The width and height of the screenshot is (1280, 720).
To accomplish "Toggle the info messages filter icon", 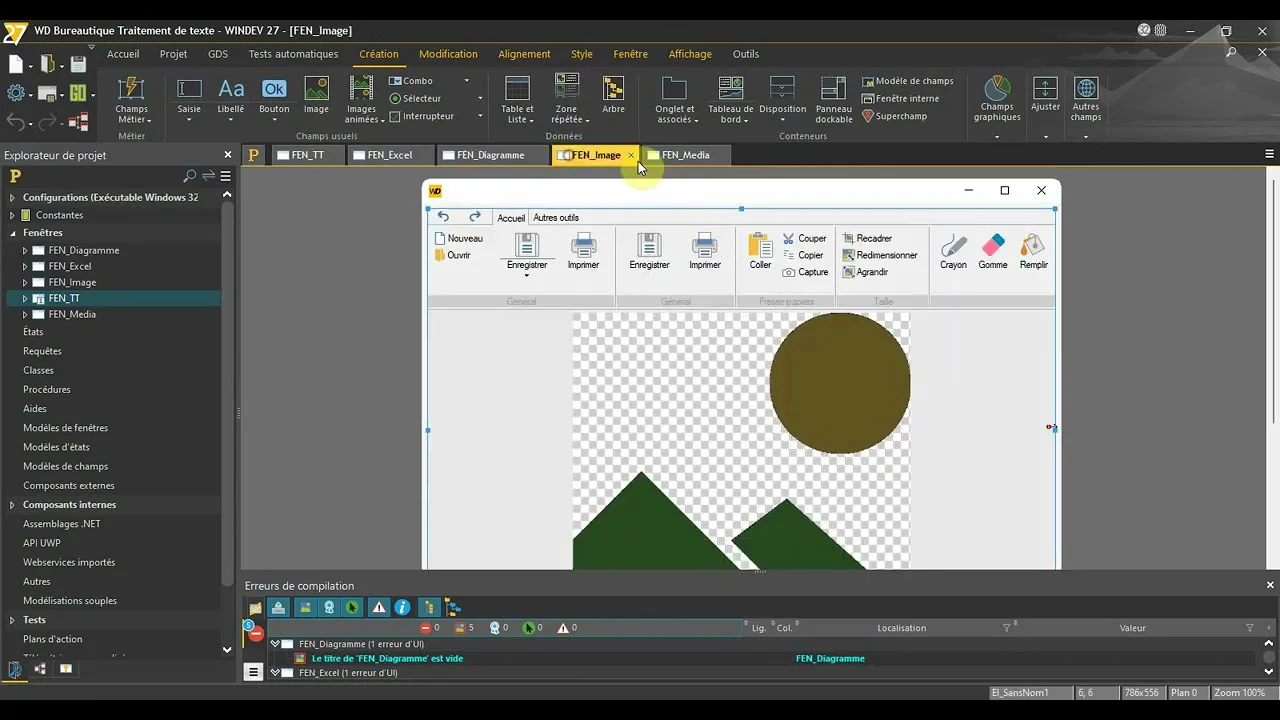I will pos(402,607).
